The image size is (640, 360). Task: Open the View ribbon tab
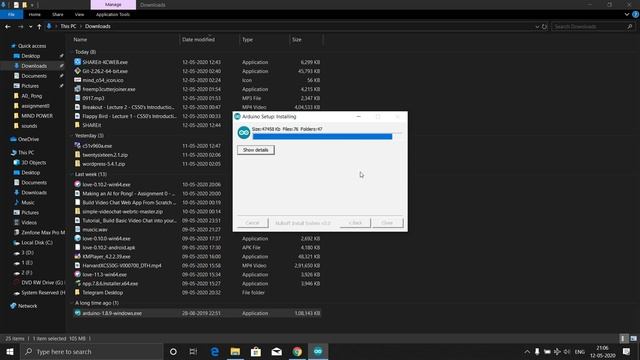click(x=79, y=14)
